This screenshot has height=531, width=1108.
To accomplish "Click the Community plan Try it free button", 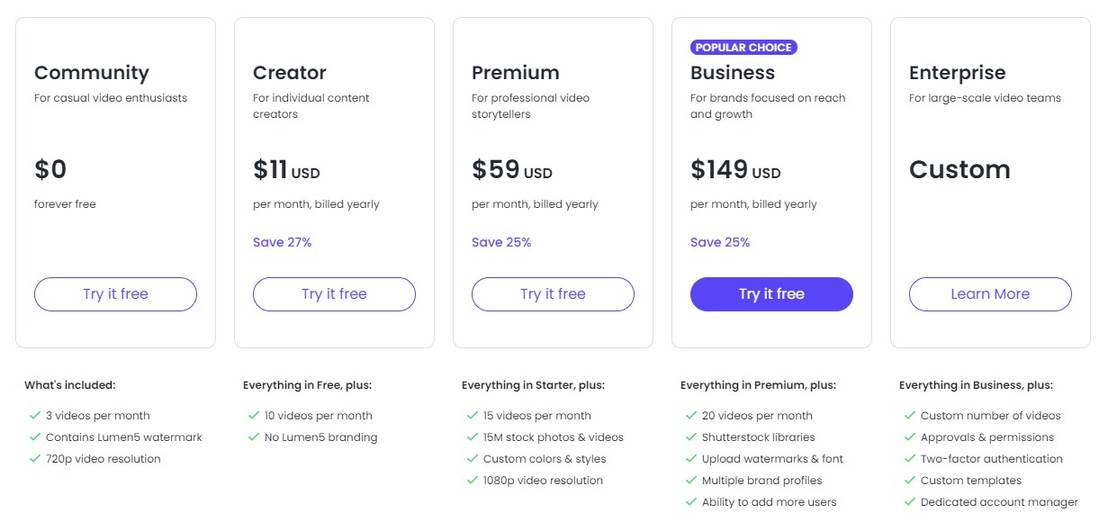I will (115, 294).
